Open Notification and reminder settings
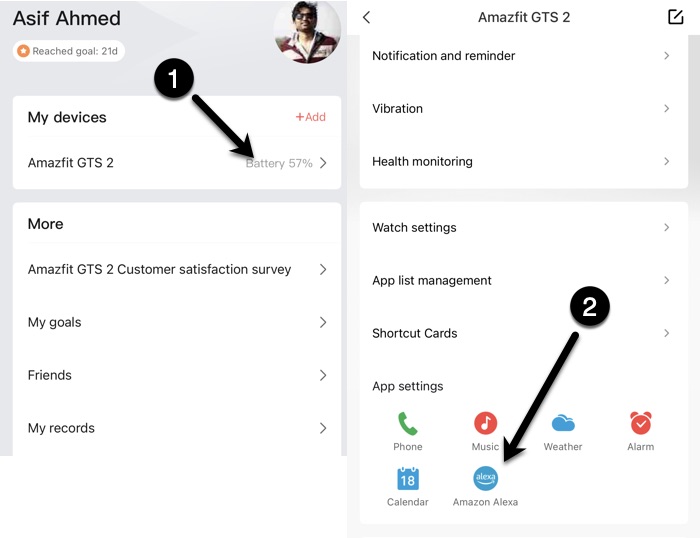The height and width of the screenshot is (538, 700). point(524,56)
